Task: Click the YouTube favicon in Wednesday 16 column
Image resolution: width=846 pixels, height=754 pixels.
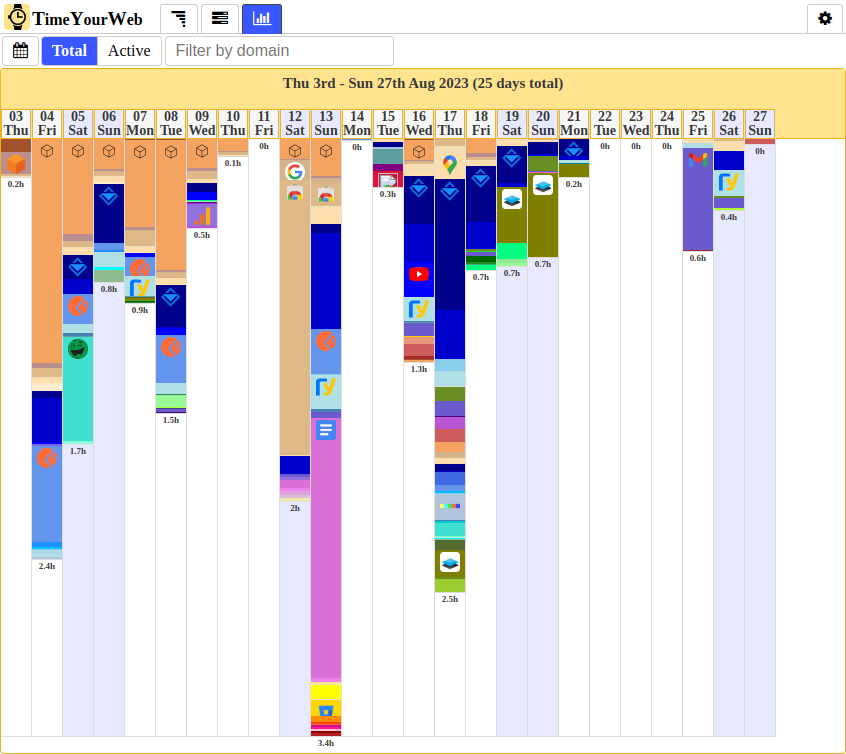Action: coord(419,274)
